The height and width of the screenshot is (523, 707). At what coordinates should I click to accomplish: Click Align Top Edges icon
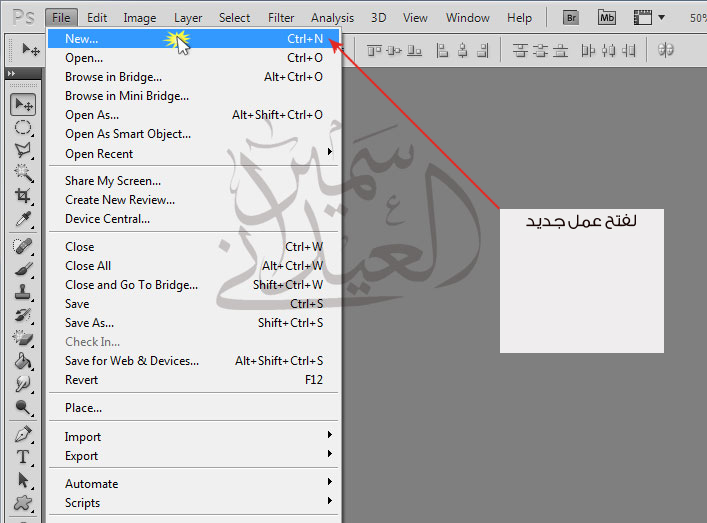click(374, 50)
